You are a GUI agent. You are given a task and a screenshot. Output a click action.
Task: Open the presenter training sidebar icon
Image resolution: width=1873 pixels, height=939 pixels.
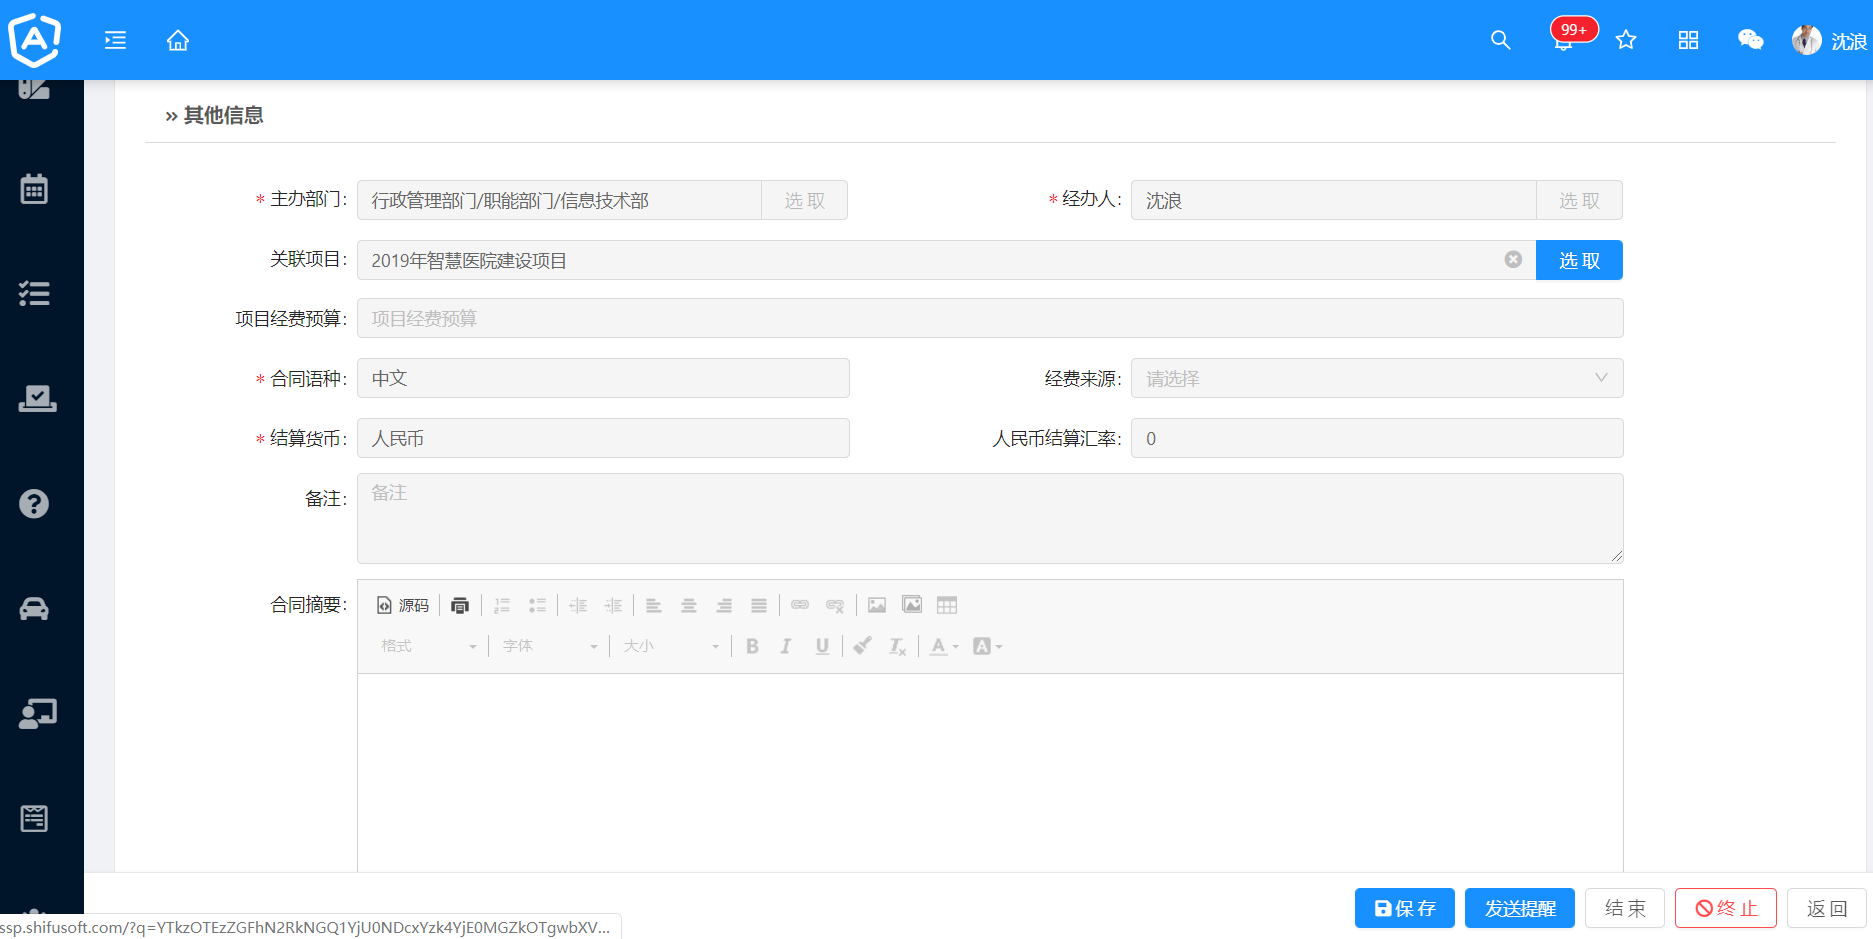(38, 713)
